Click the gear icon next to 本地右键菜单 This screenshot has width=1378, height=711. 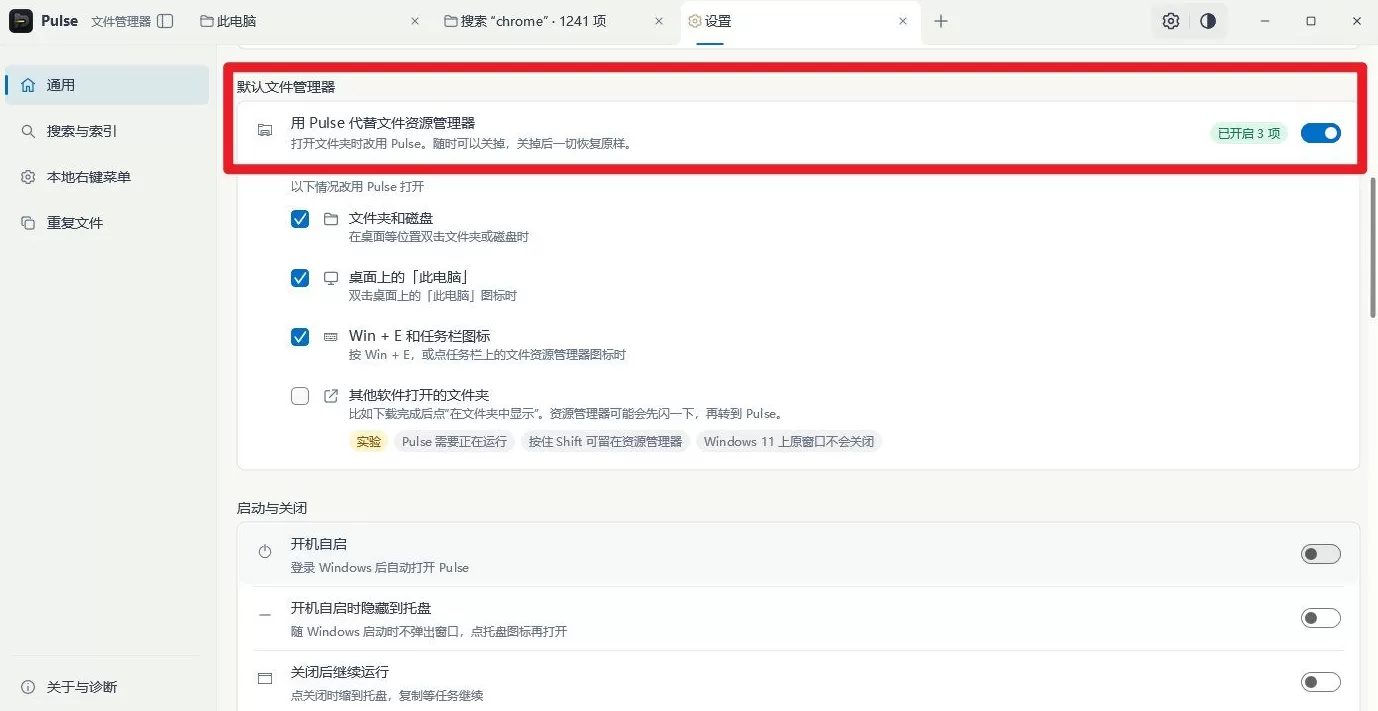coord(28,177)
